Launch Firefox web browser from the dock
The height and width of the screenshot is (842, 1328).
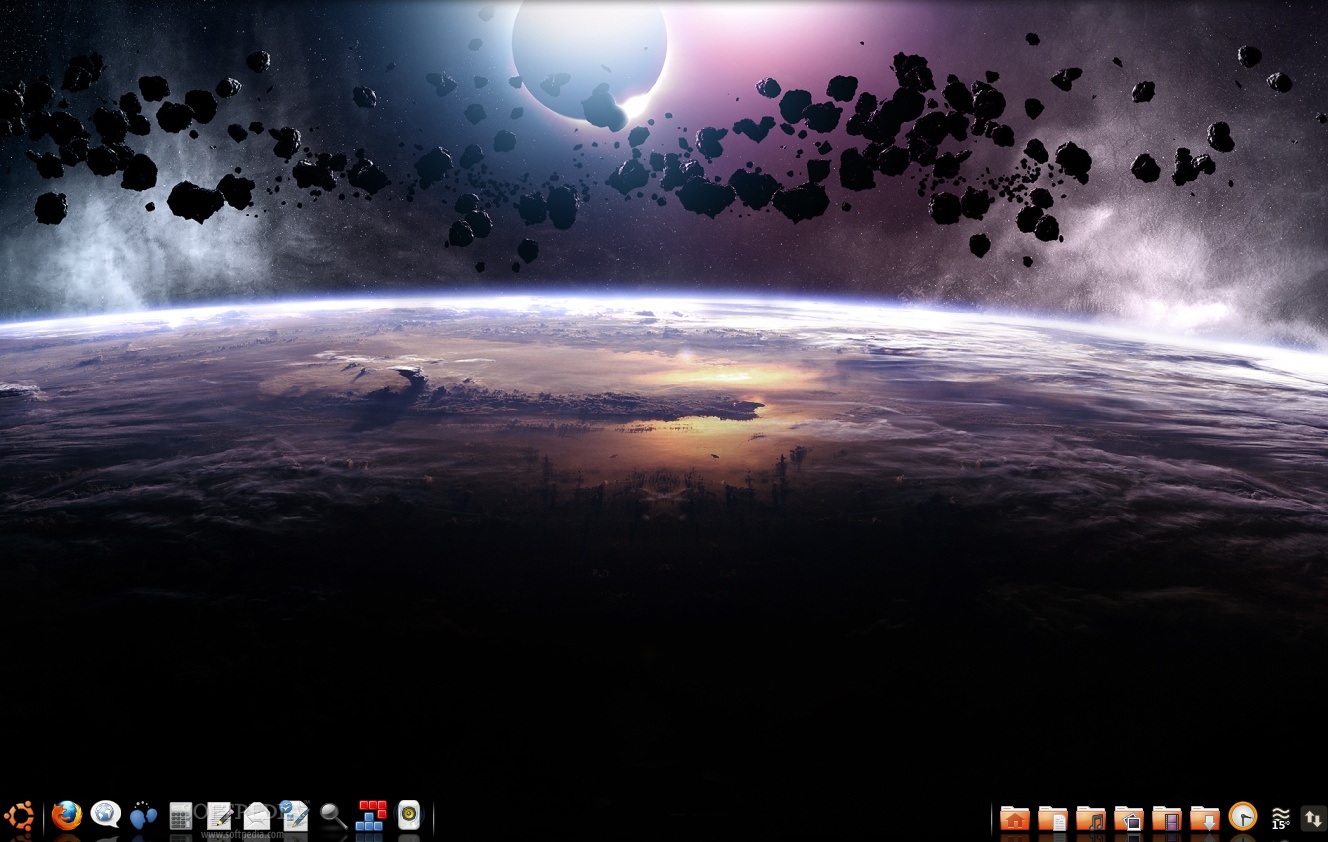(x=67, y=816)
